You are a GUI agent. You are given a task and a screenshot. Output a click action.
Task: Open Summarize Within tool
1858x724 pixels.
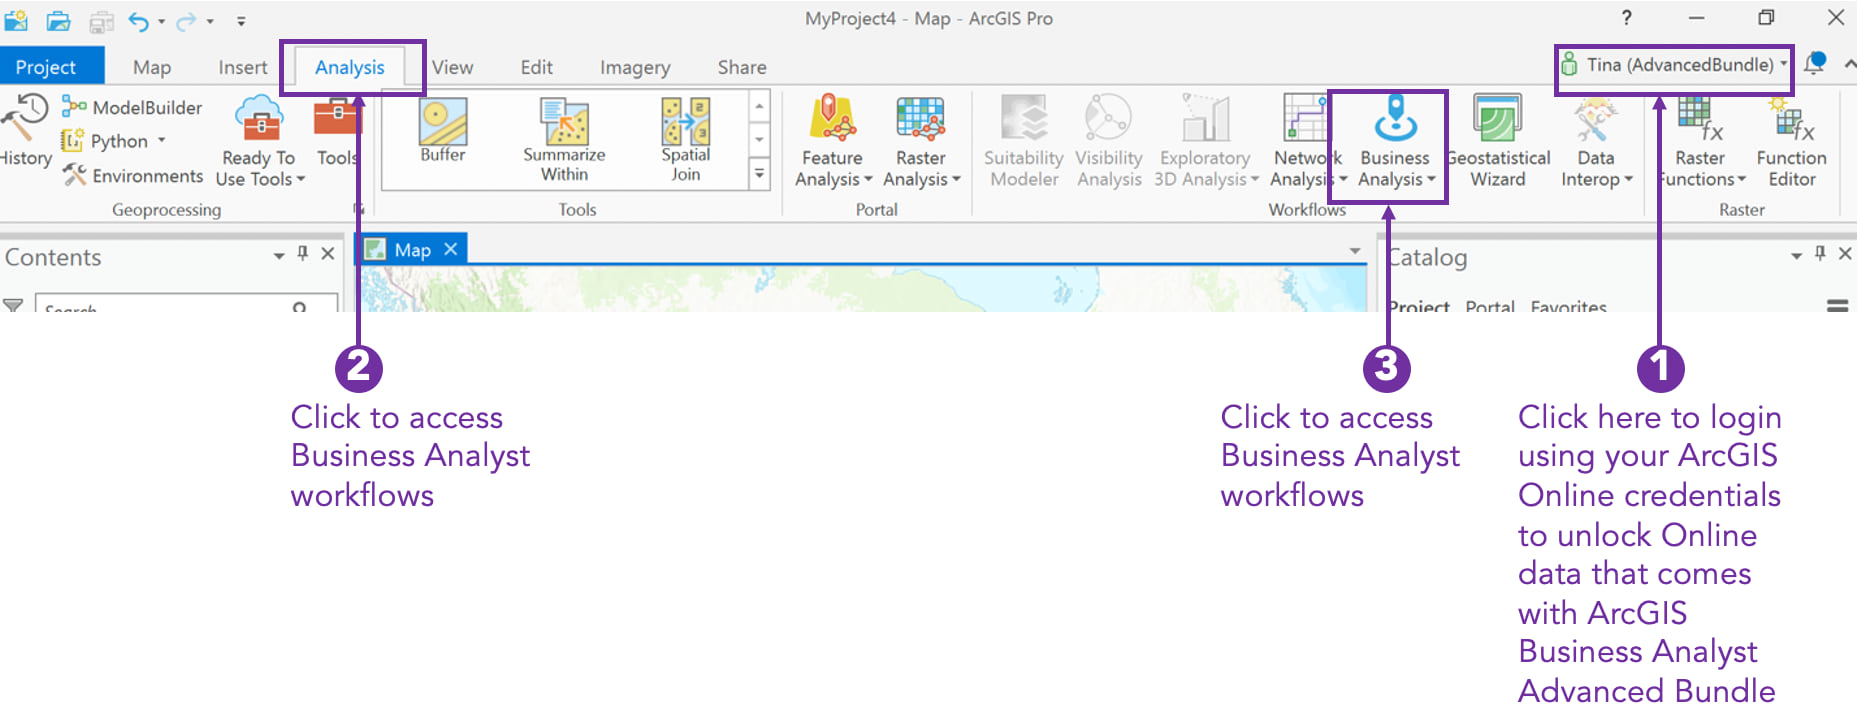click(564, 140)
